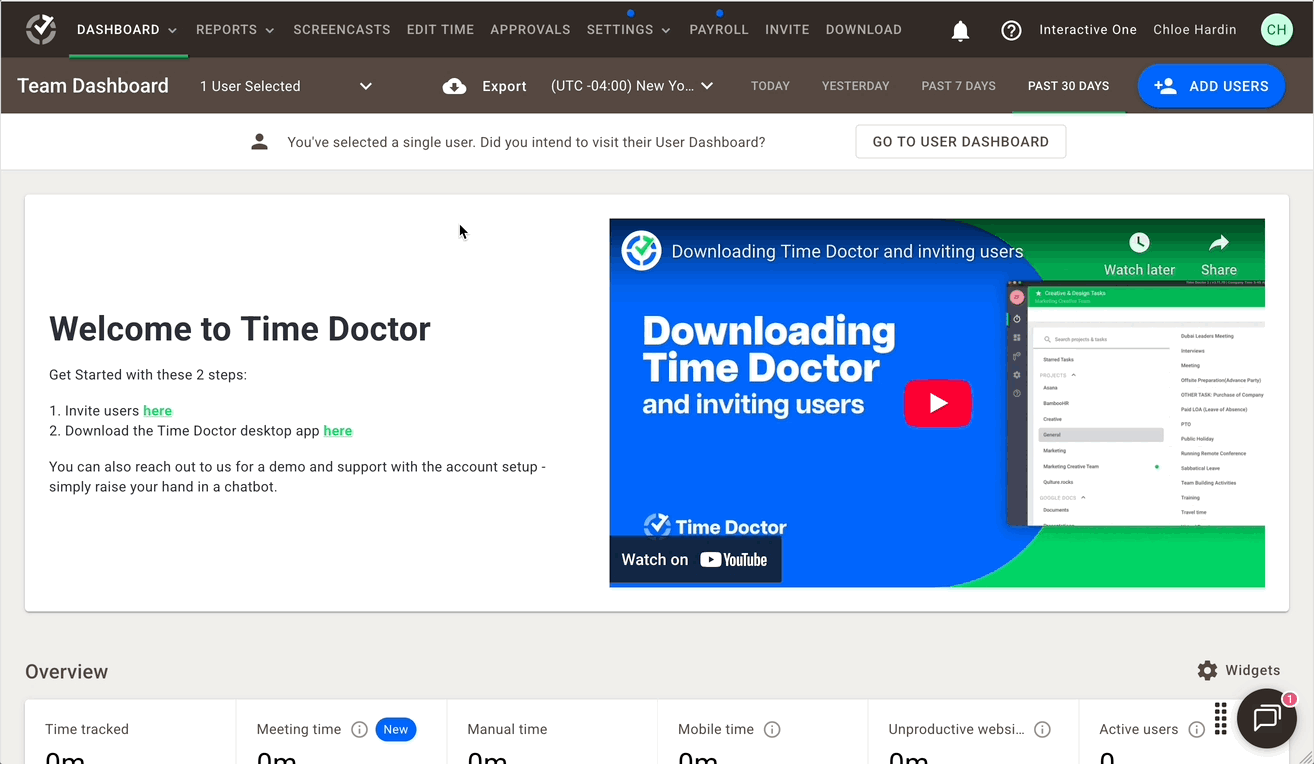The height and width of the screenshot is (764, 1314).
Task: Click the Meeting time info icon
Action: point(359,729)
